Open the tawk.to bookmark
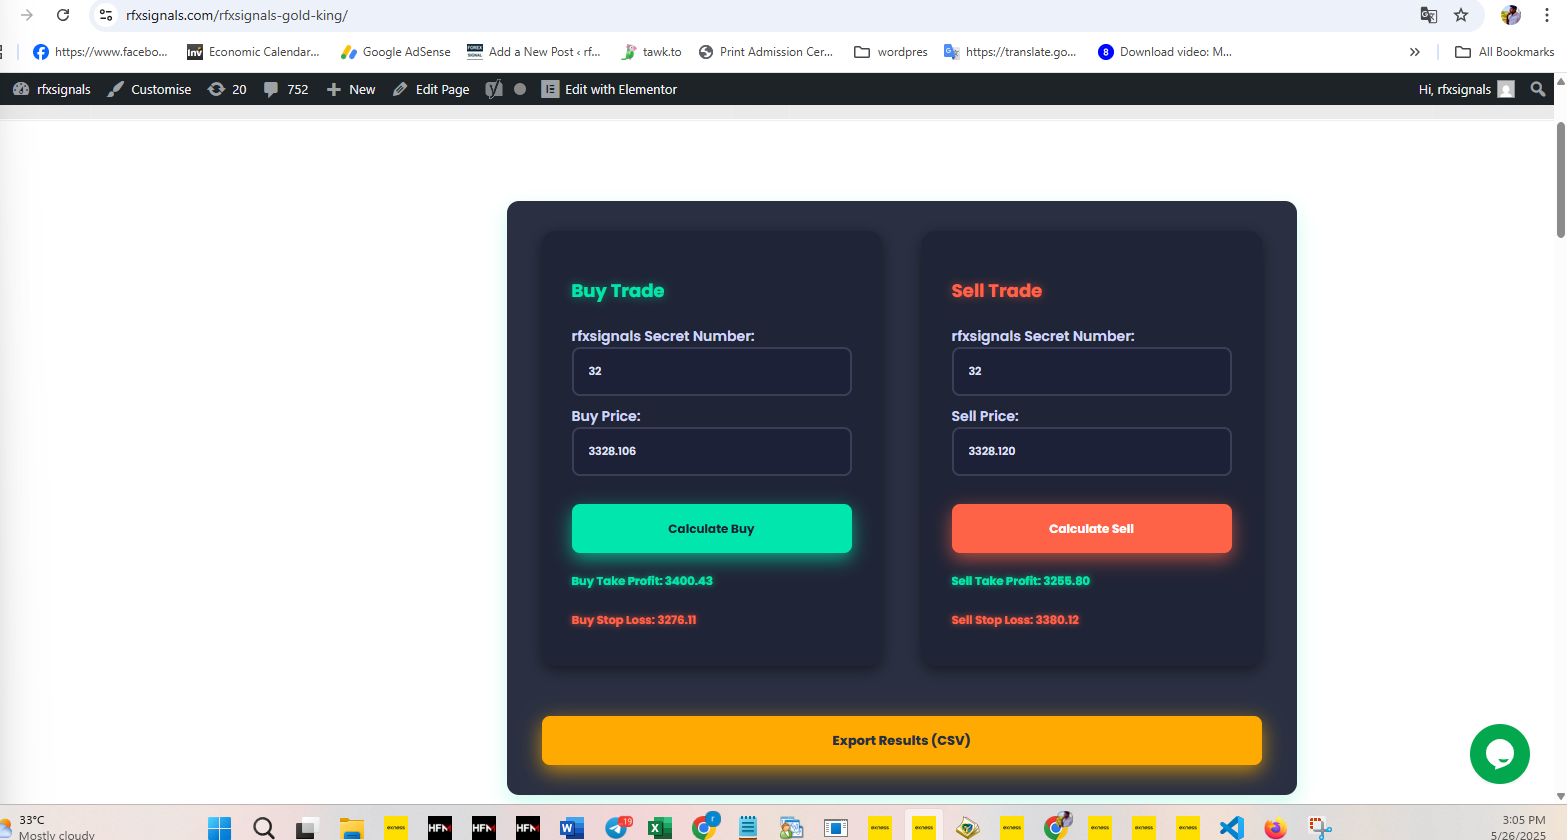1567x840 pixels. click(x=651, y=52)
